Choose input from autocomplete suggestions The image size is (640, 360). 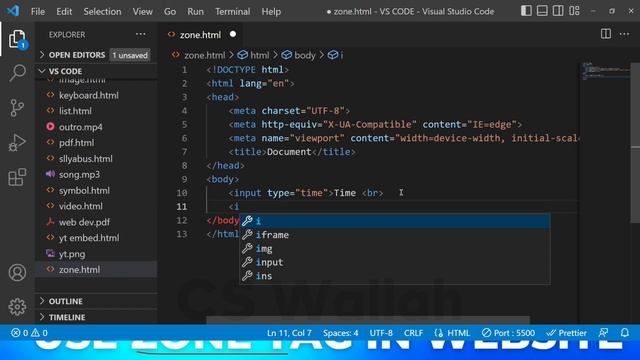[395, 262]
